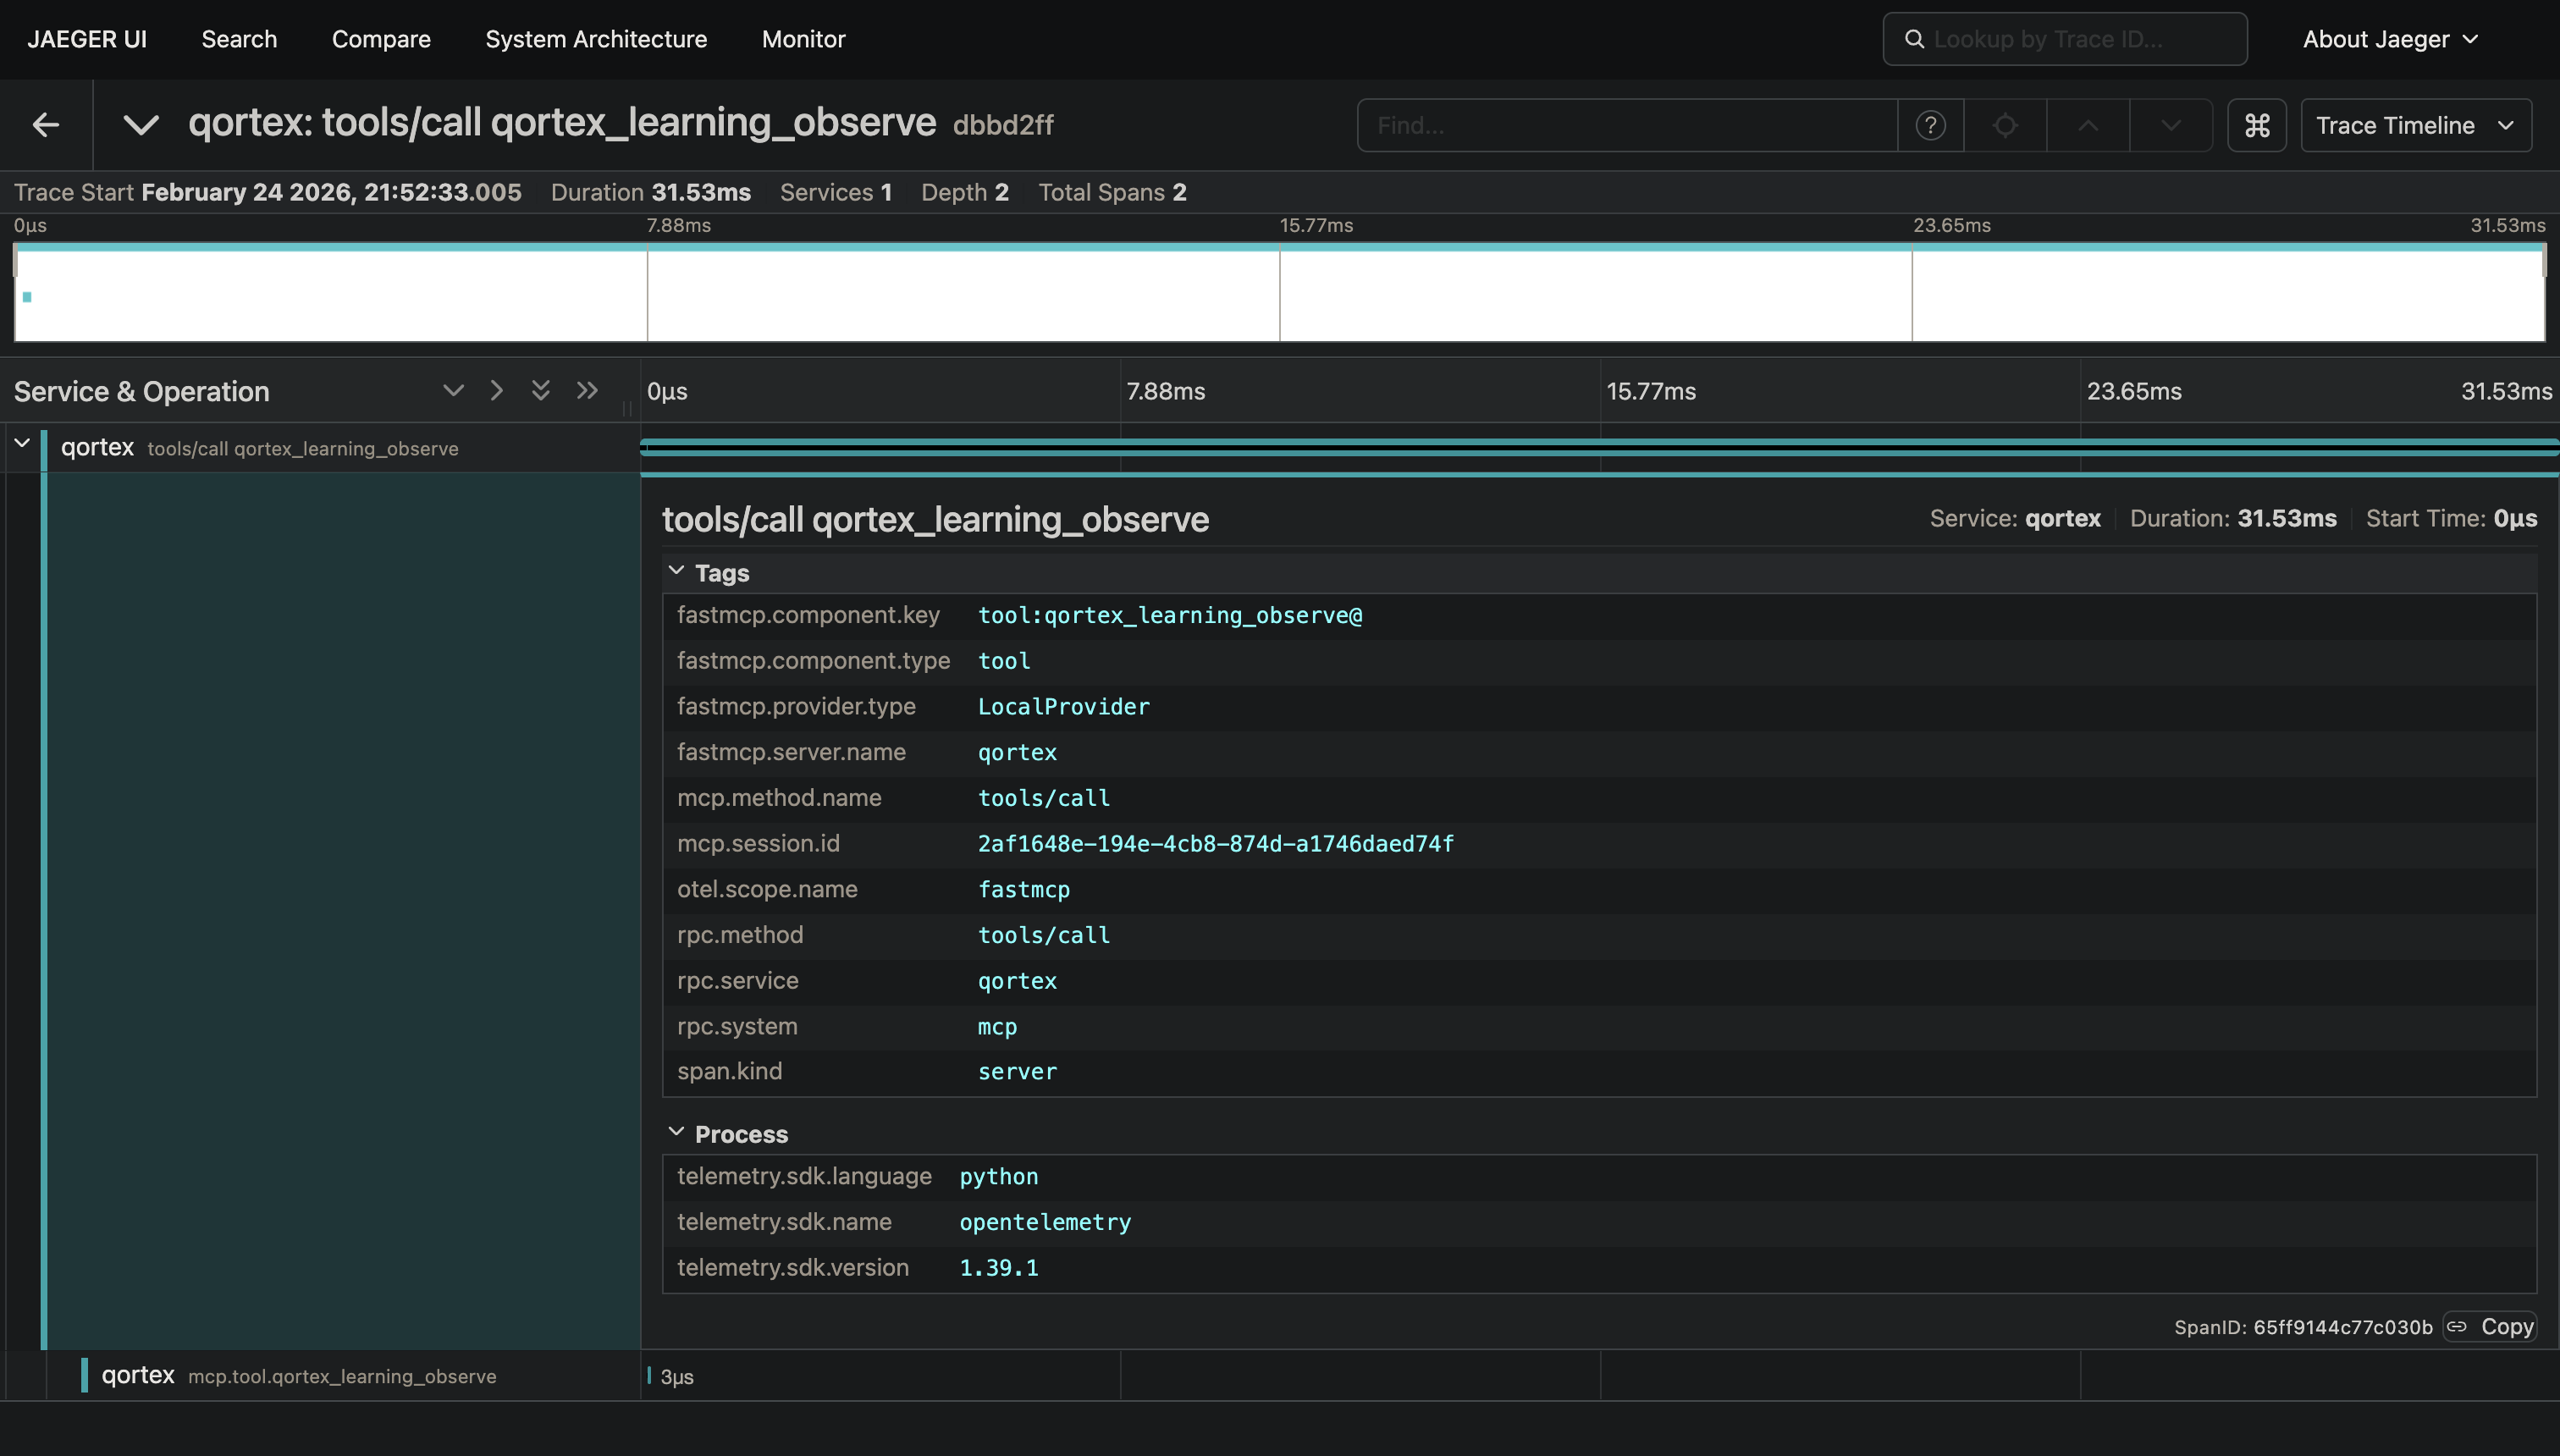Click the fastmcp.component.type tool row
The width and height of the screenshot is (2560, 1456).
pyautogui.click(x=1599, y=662)
